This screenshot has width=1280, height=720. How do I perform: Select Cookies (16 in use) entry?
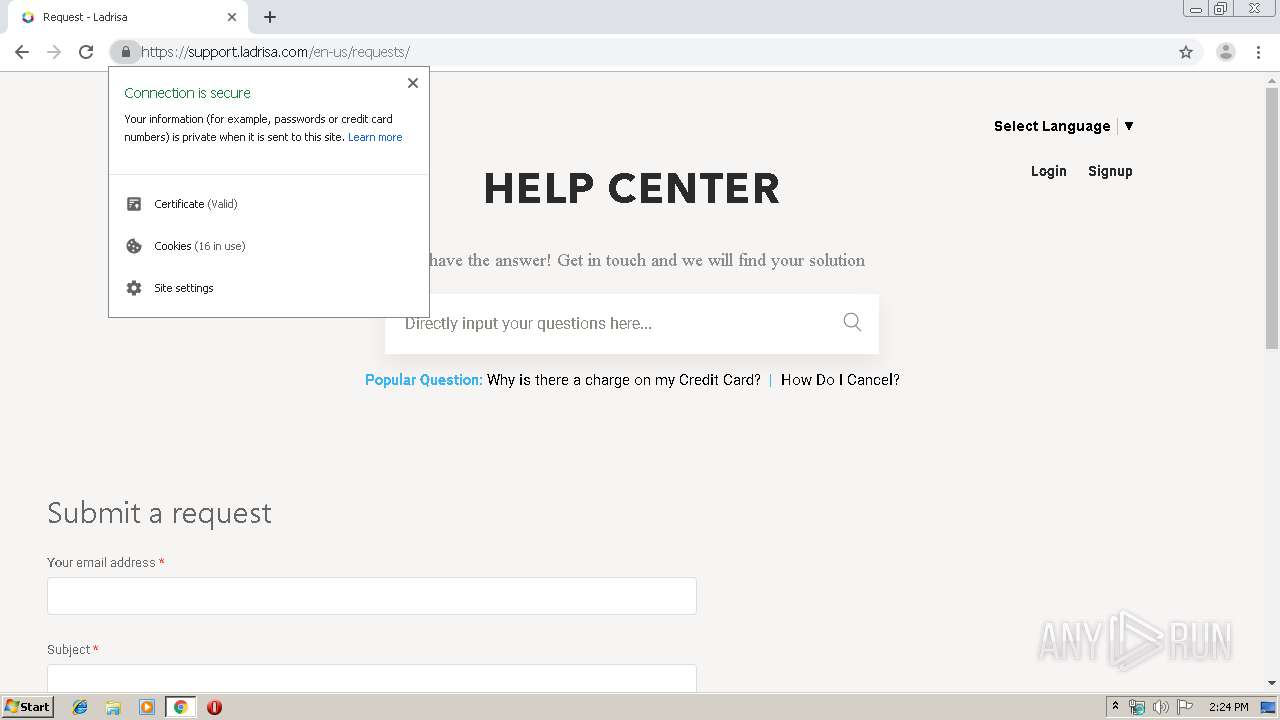click(x=269, y=246)
